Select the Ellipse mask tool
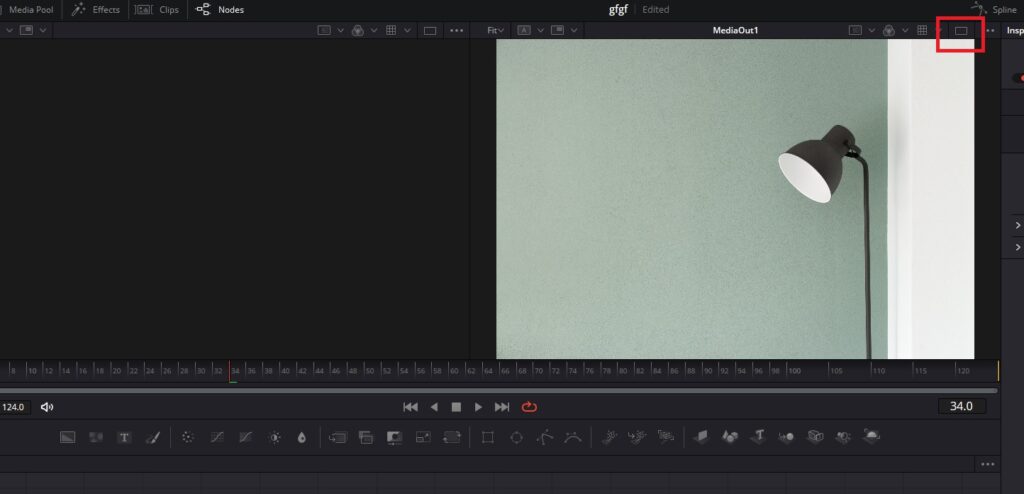The height and width of the screenshot is (494, 1024). pos(517,437)
